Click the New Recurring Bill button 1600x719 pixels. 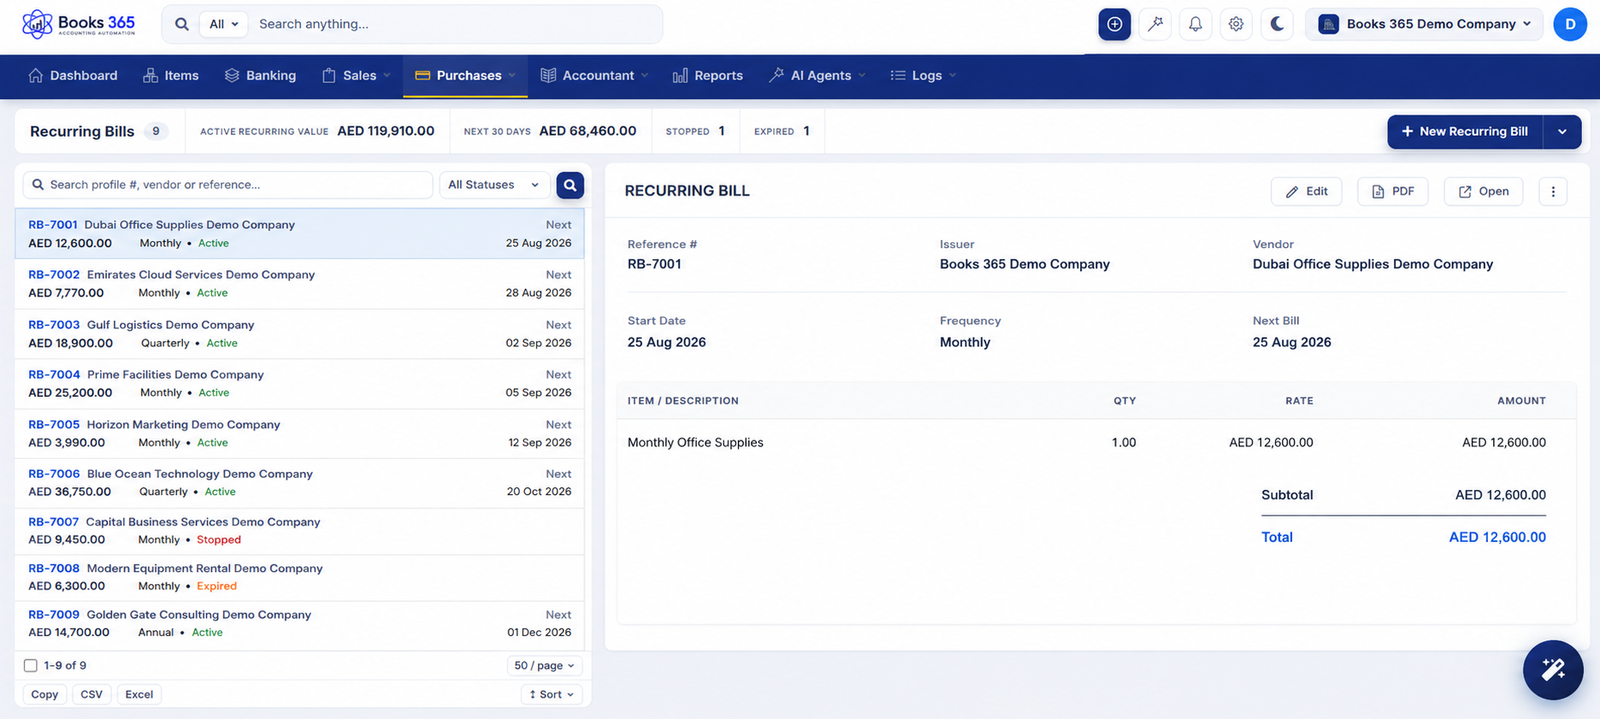[1465, 132]
